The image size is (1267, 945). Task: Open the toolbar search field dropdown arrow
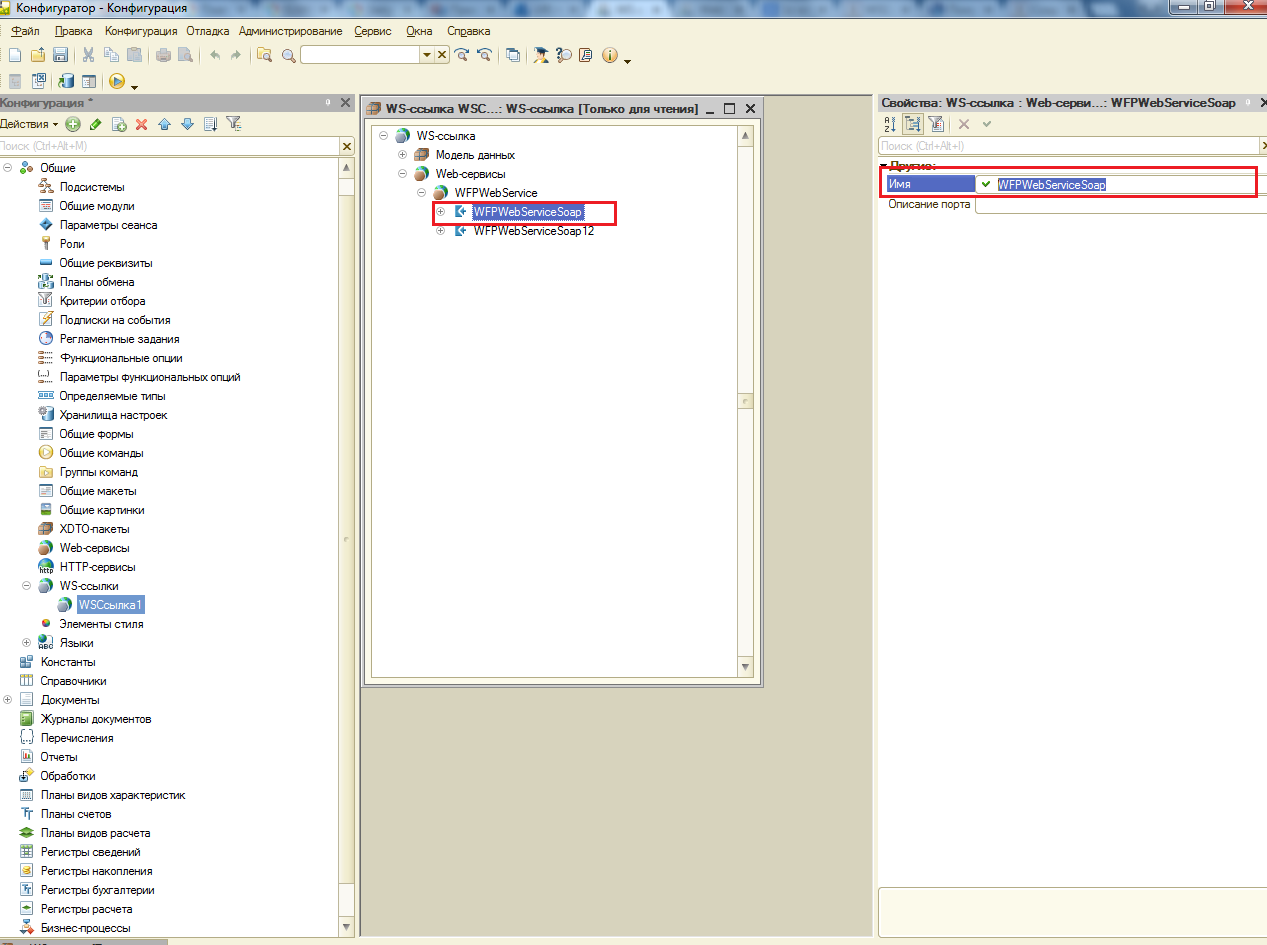pyautogui.click(x=427, y=56)
